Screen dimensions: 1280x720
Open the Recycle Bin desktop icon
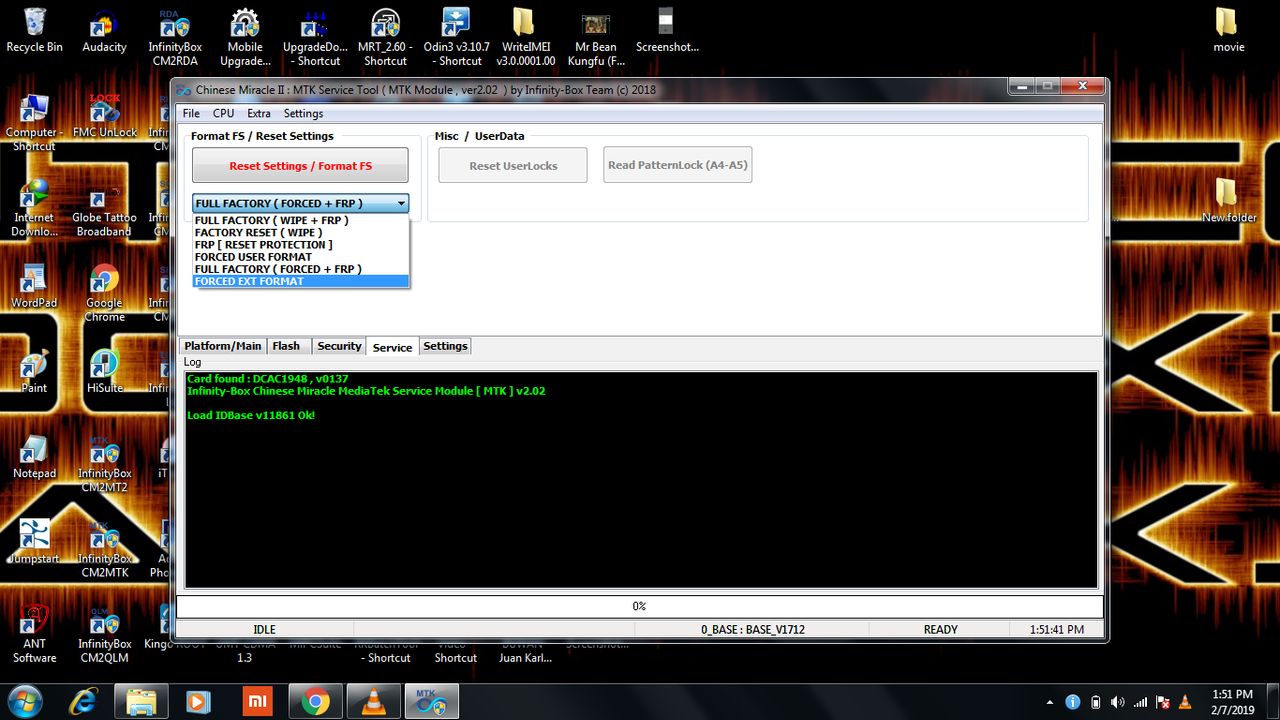(x=34, y=30)
